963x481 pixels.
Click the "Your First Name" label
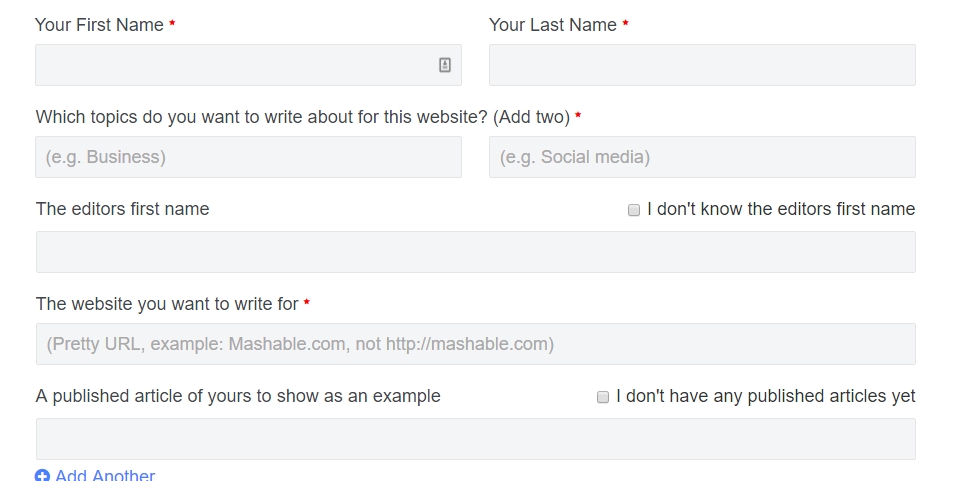coord(99,25)
